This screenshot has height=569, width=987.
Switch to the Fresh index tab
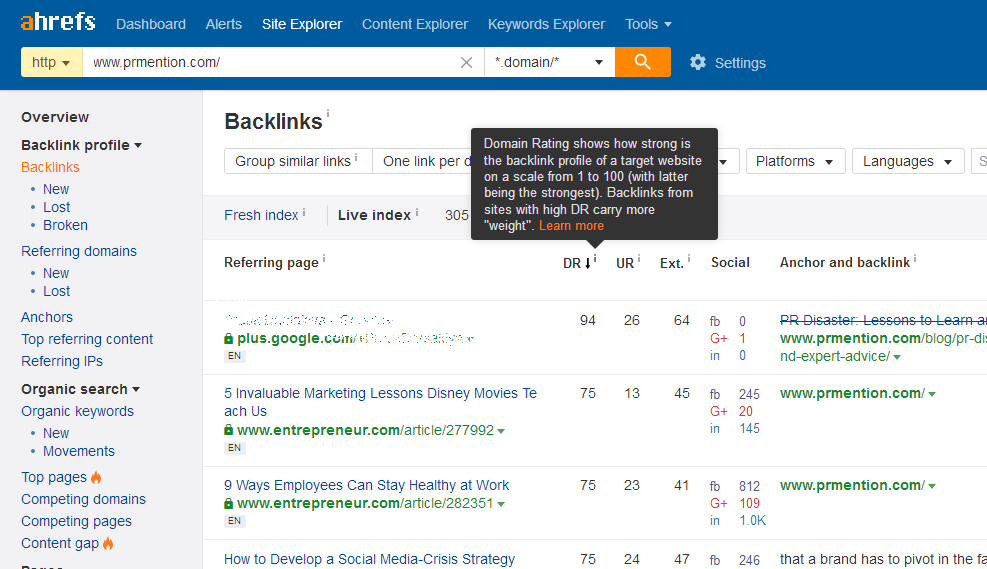click(x=261, y=215)
